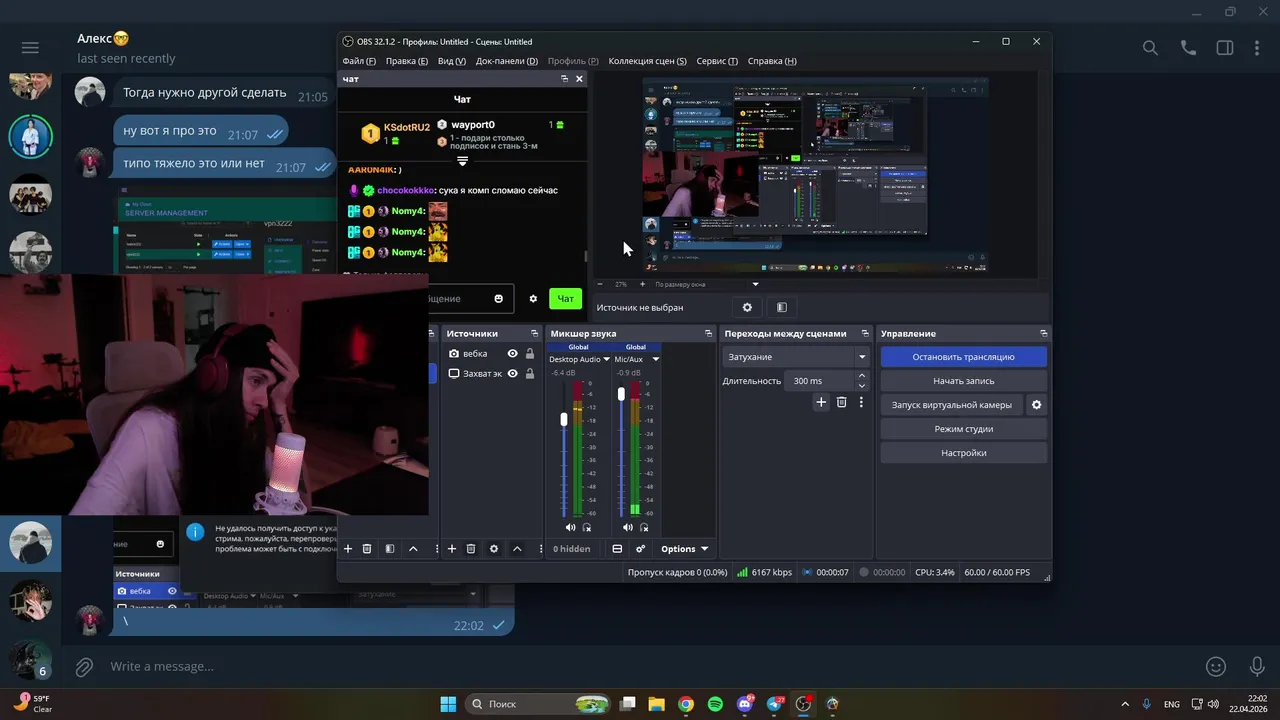Open the Коллекция сцен menu
The width and height of the screenshot is (1280, 720).
pos(647,61)
